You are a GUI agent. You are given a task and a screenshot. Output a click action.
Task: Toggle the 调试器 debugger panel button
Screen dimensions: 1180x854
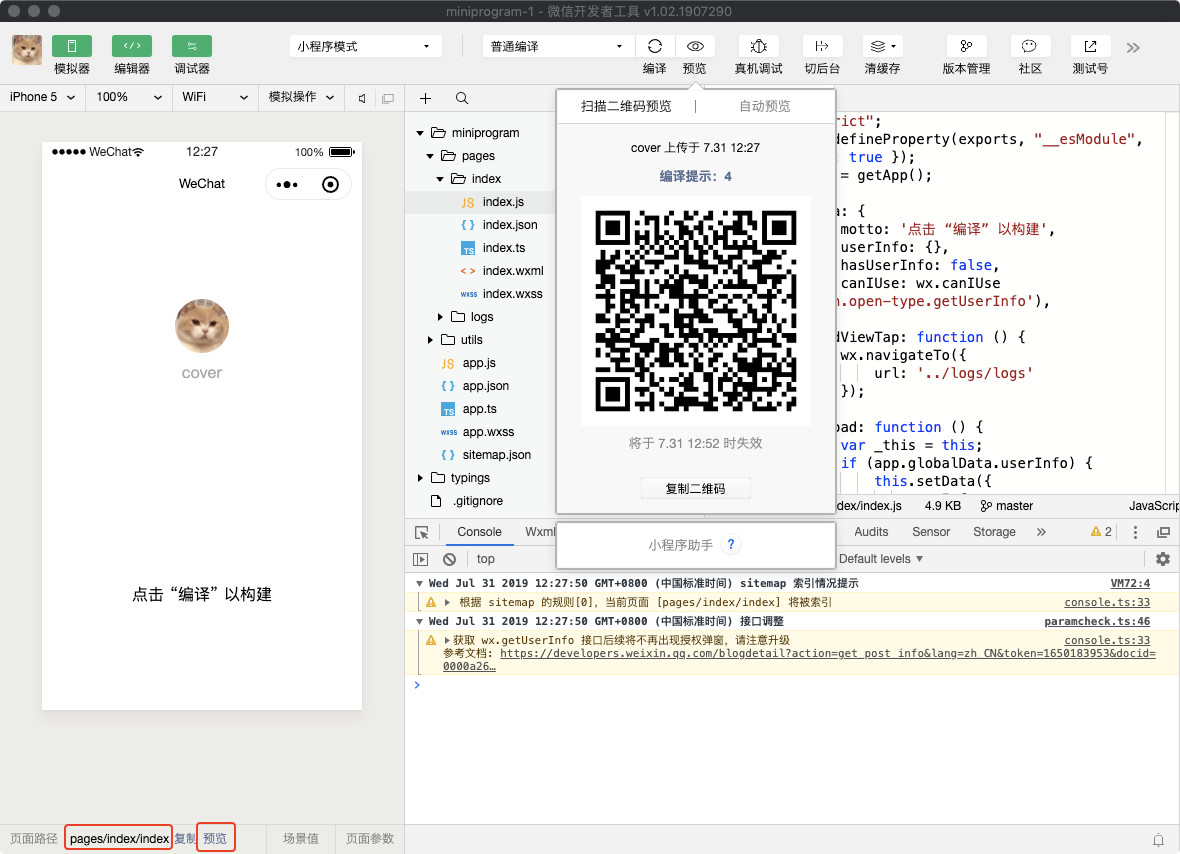(x=192, y=47)
